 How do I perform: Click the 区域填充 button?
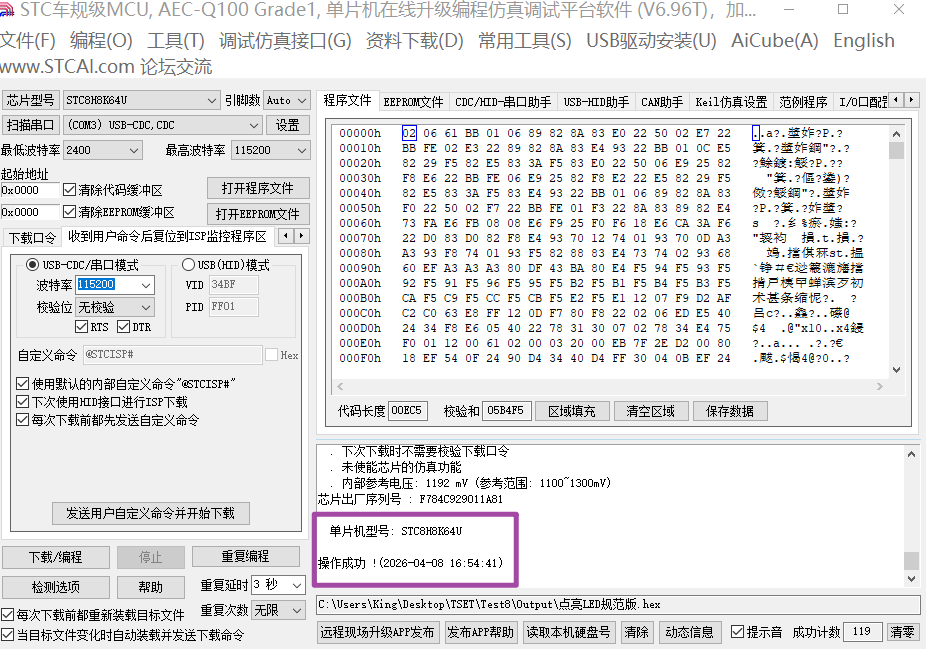(x=572, y=411)
